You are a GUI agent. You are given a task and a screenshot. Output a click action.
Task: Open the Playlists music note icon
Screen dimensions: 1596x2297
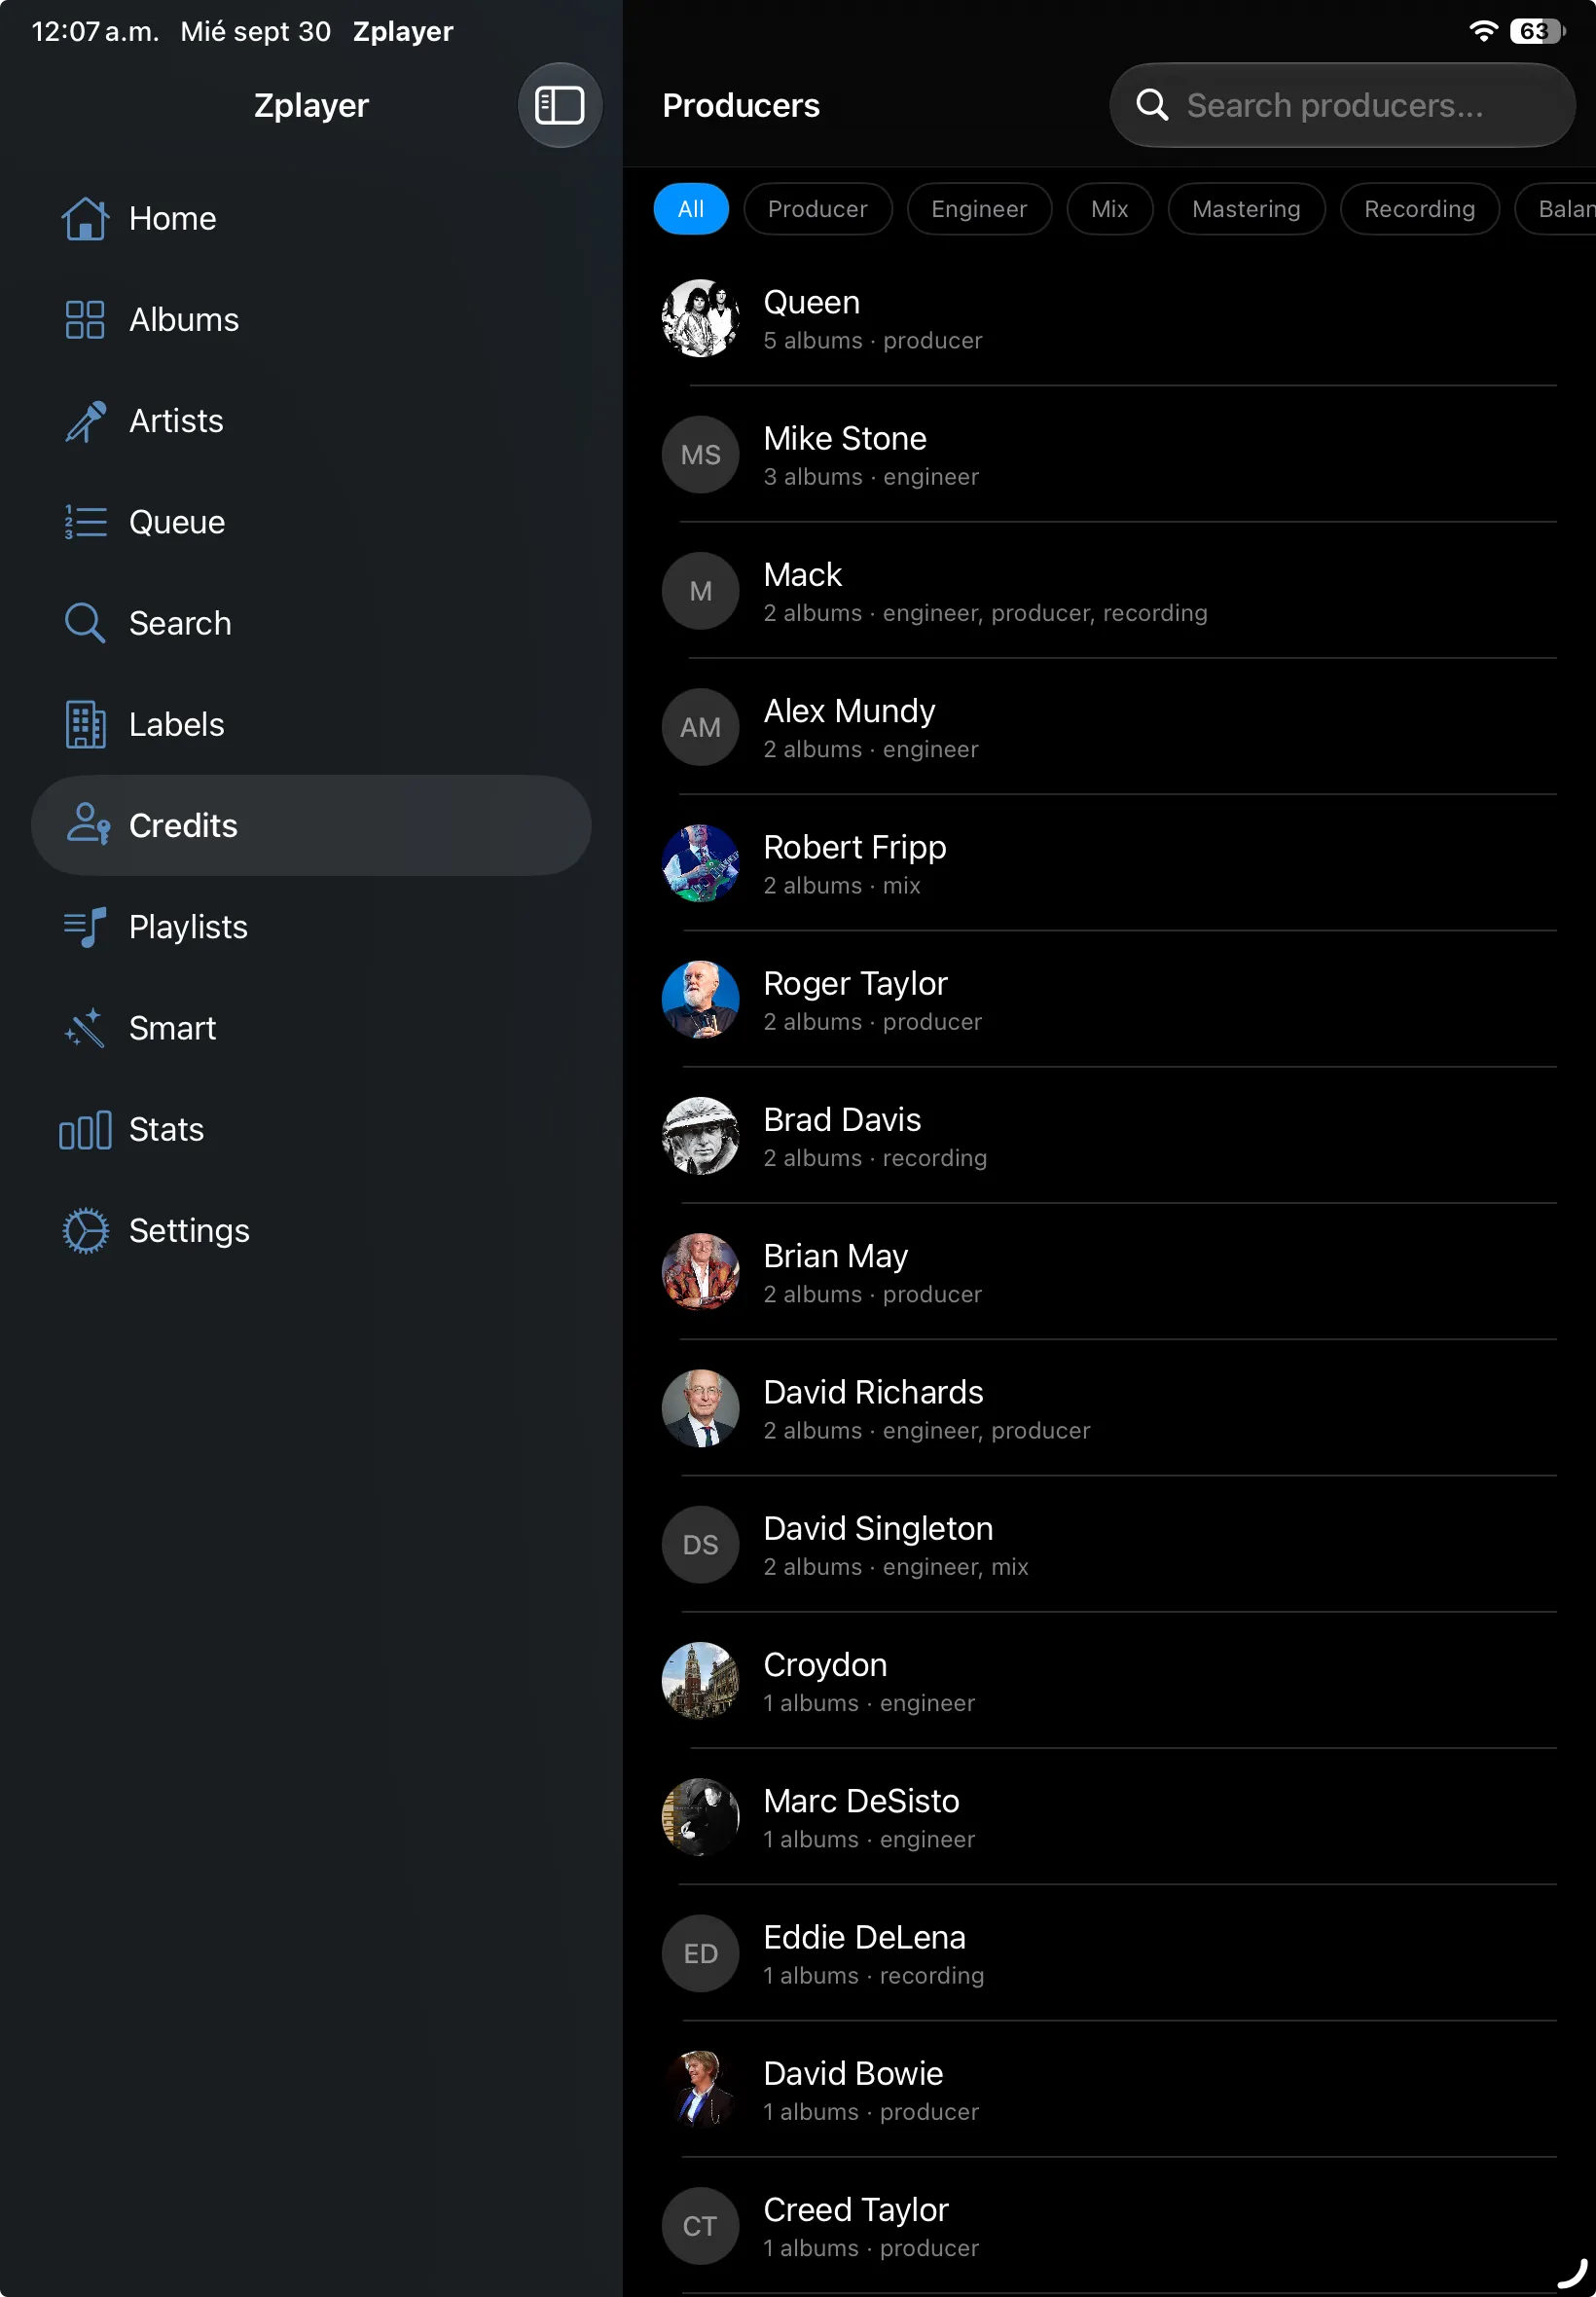tap(85, 927)
